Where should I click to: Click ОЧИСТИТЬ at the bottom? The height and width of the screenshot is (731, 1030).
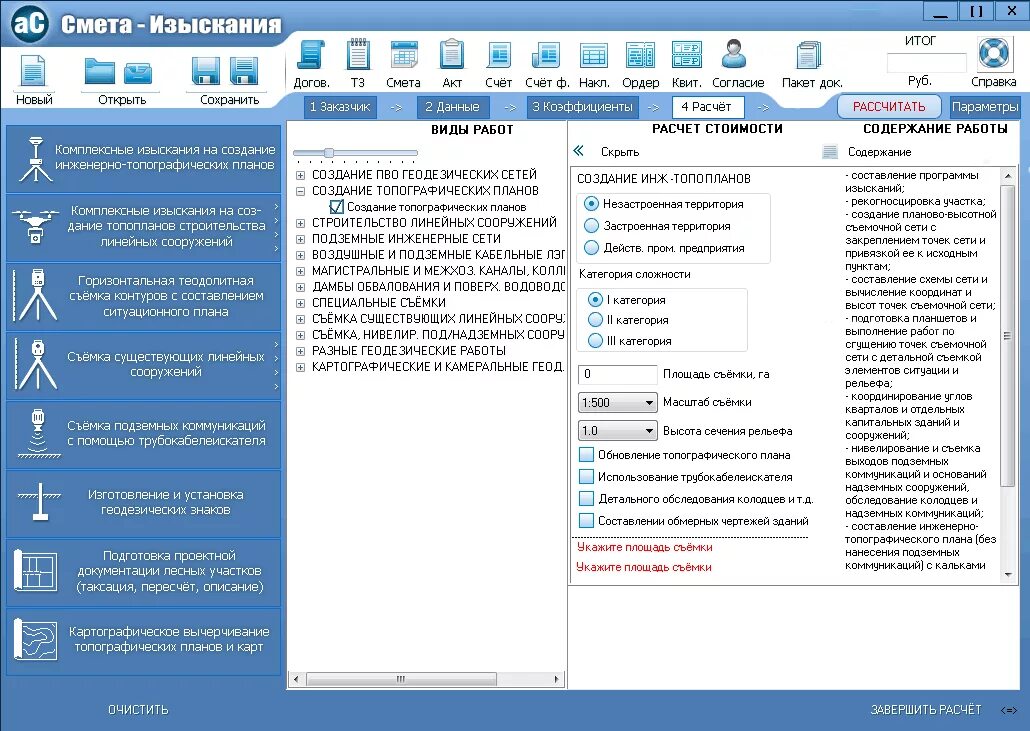coord(138,709)
